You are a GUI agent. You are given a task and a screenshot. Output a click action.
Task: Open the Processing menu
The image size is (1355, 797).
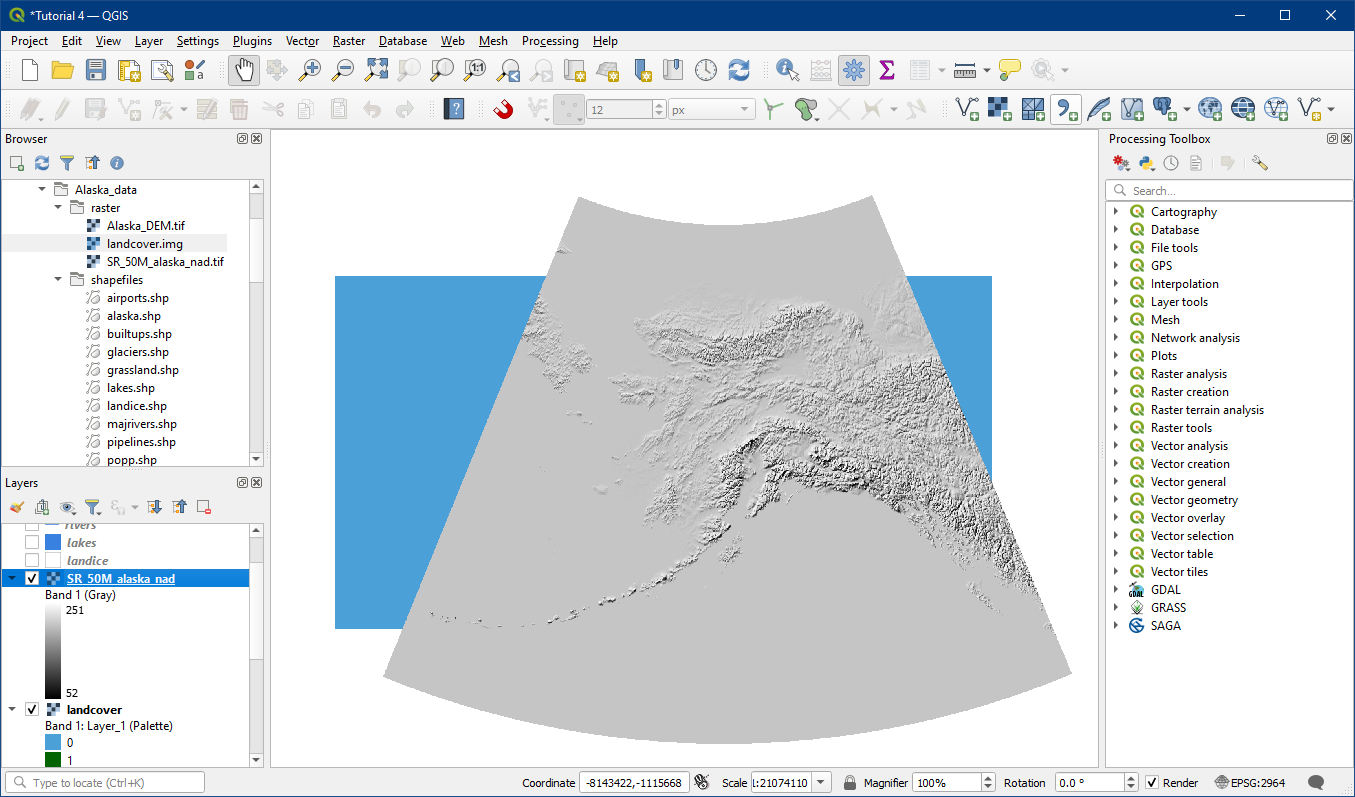pos(549,41)
